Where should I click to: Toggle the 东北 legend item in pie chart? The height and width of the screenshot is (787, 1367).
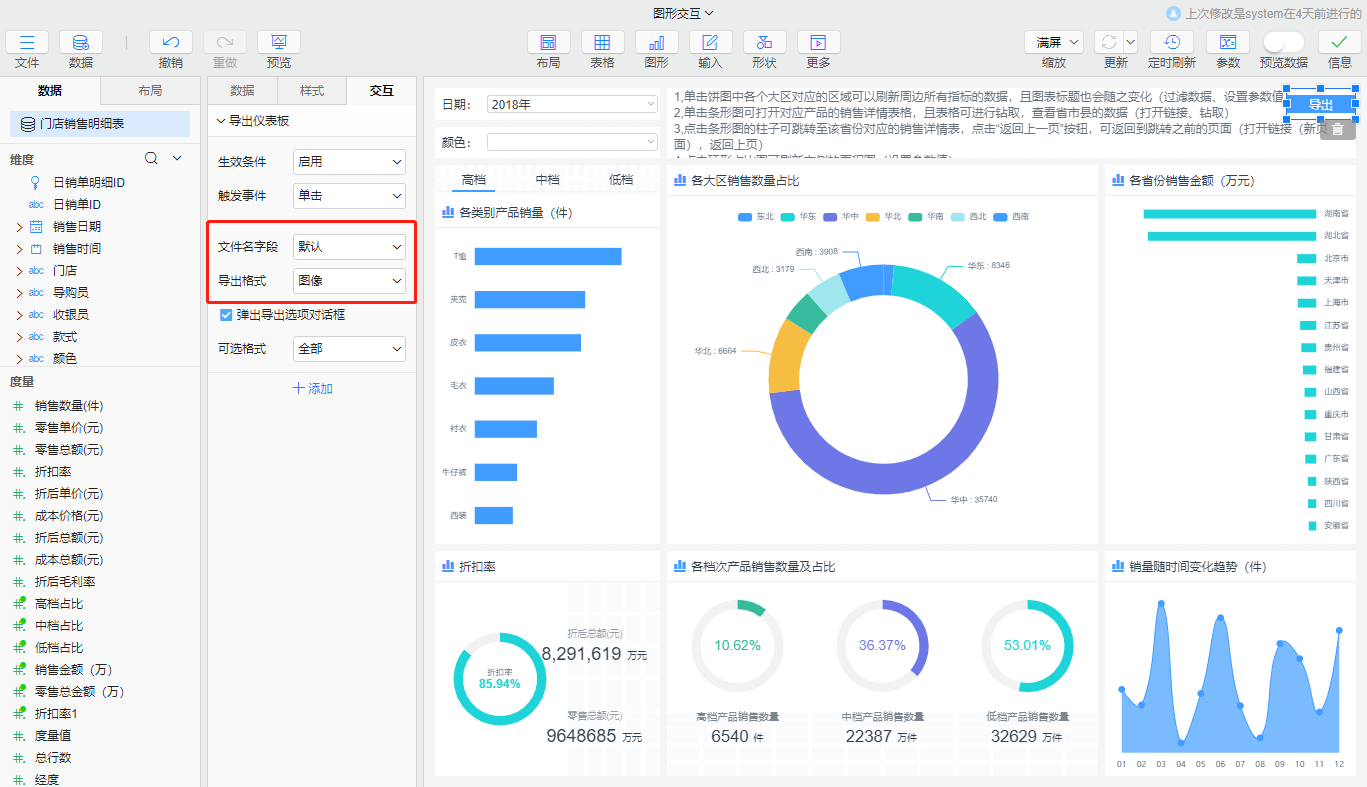[756, 217]
